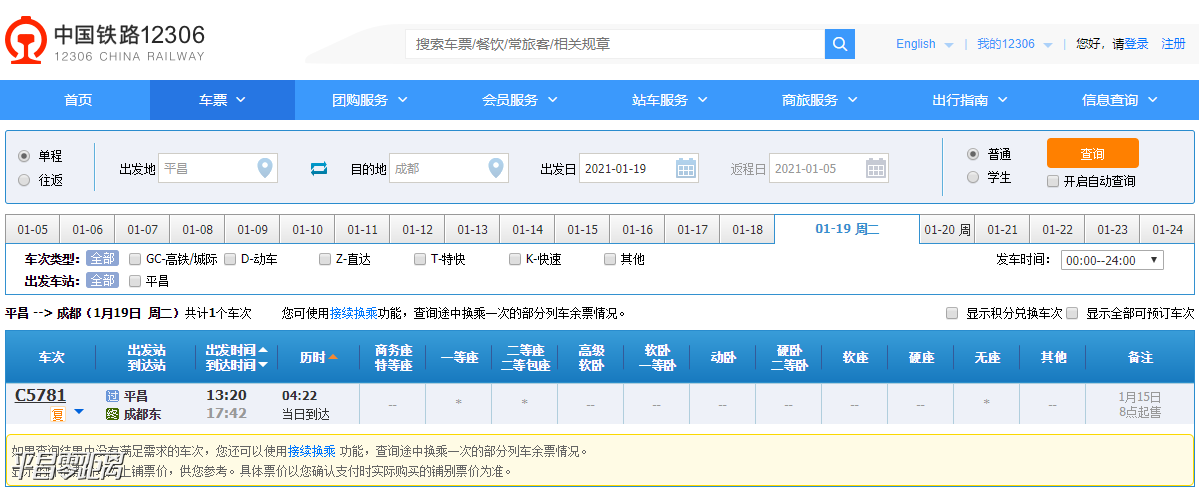The width and height of the screenshot is (1199, 490).
Task: Expand the 车票 navigation menu
Action: [x=223, y=100]
